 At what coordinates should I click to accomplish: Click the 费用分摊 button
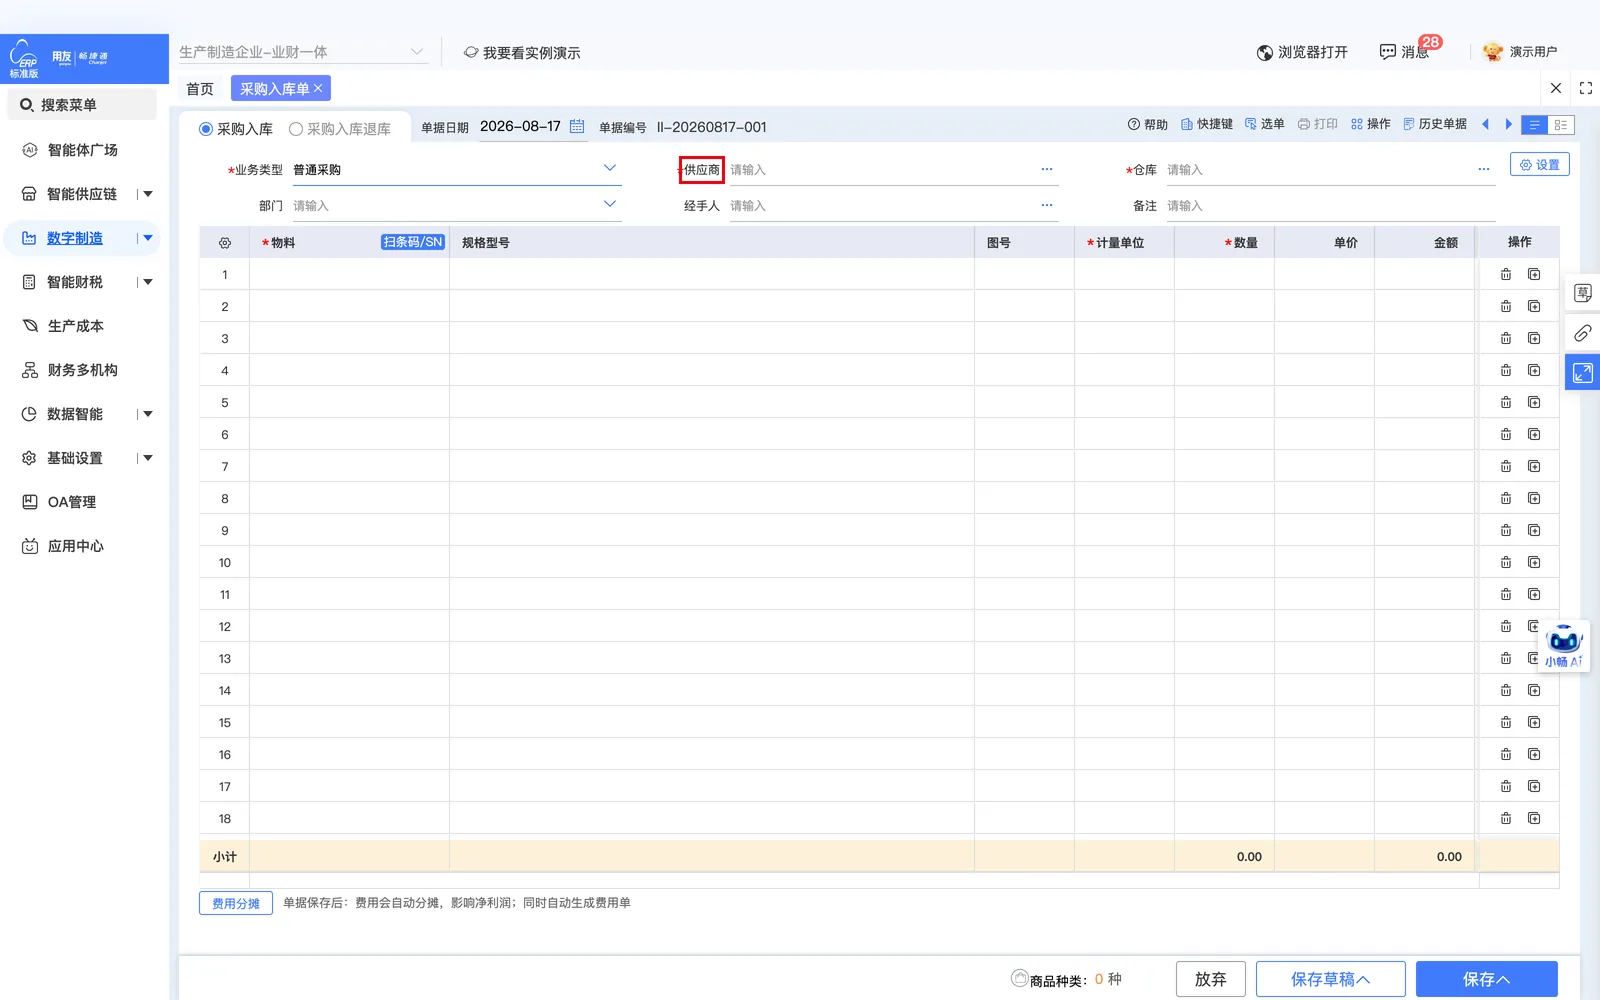tap(236, 903)
